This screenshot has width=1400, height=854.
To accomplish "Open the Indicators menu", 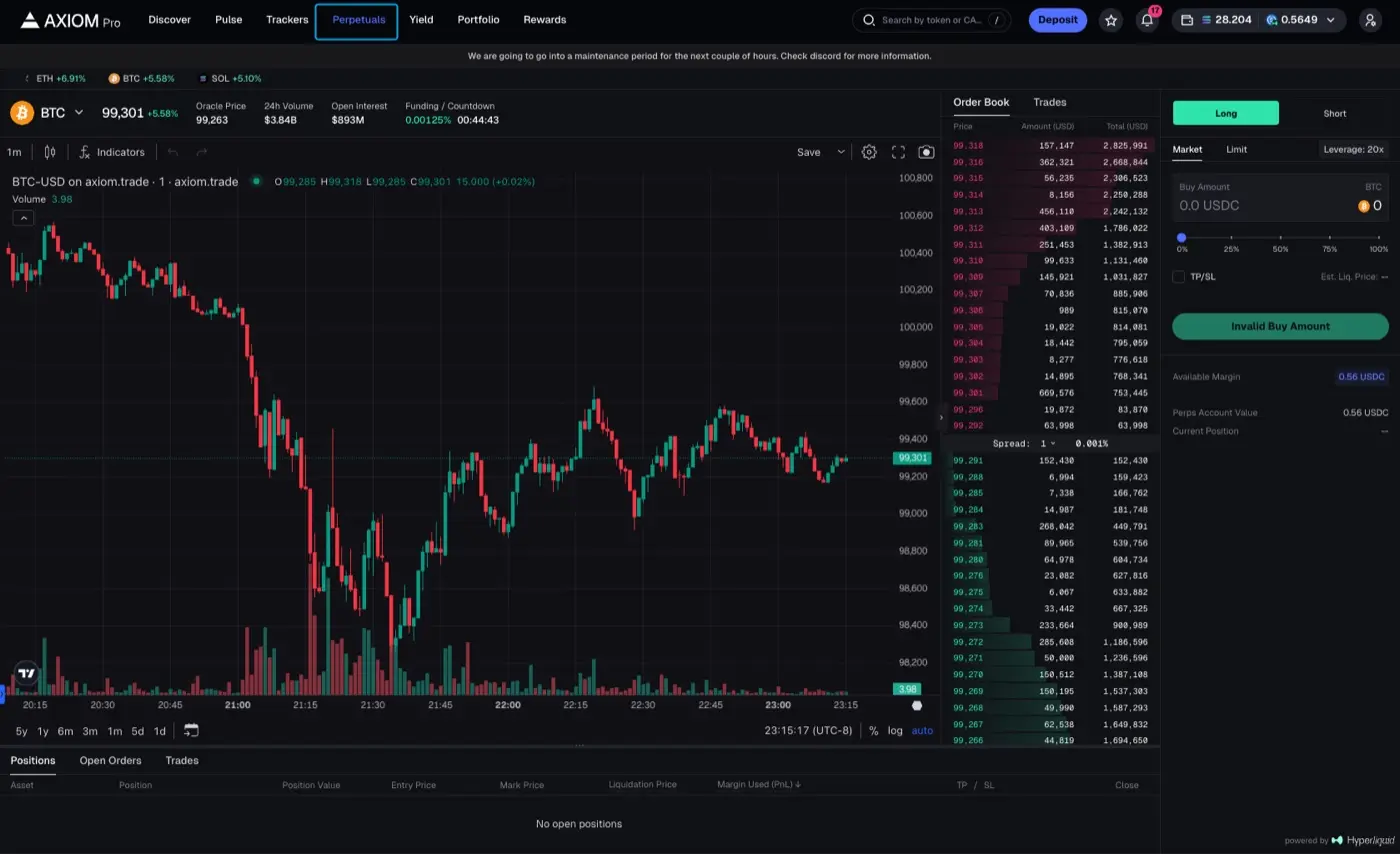I will pos(112,152).
